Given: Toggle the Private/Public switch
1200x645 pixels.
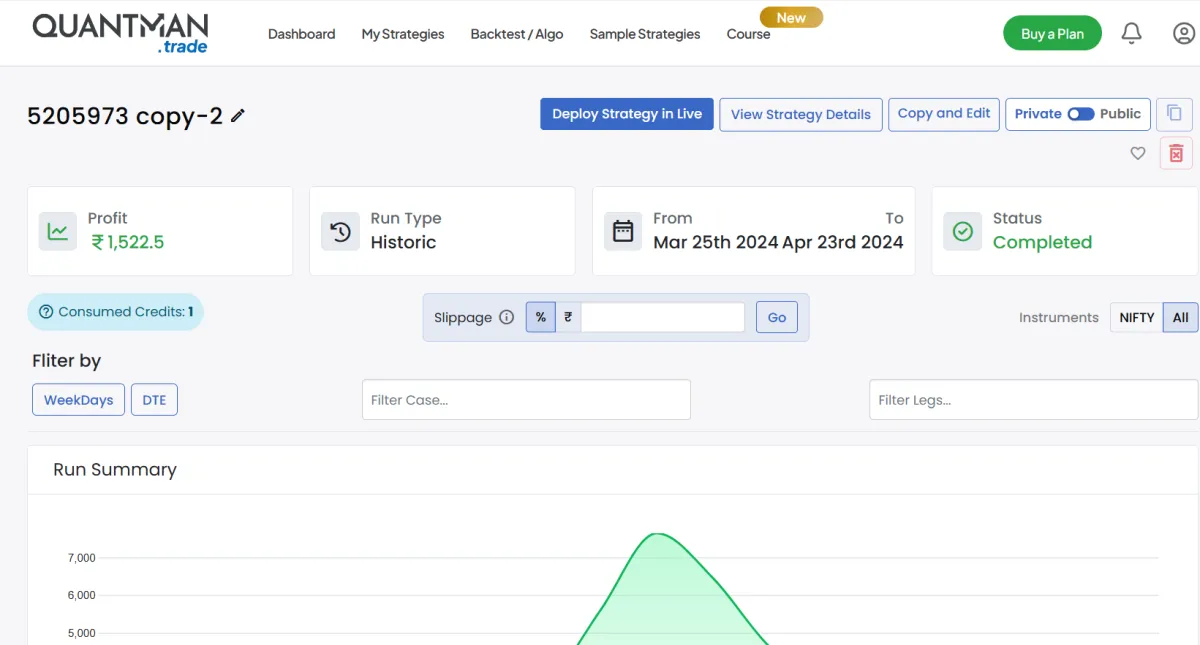Looking at the screenshot, I should coord(1080,114).
